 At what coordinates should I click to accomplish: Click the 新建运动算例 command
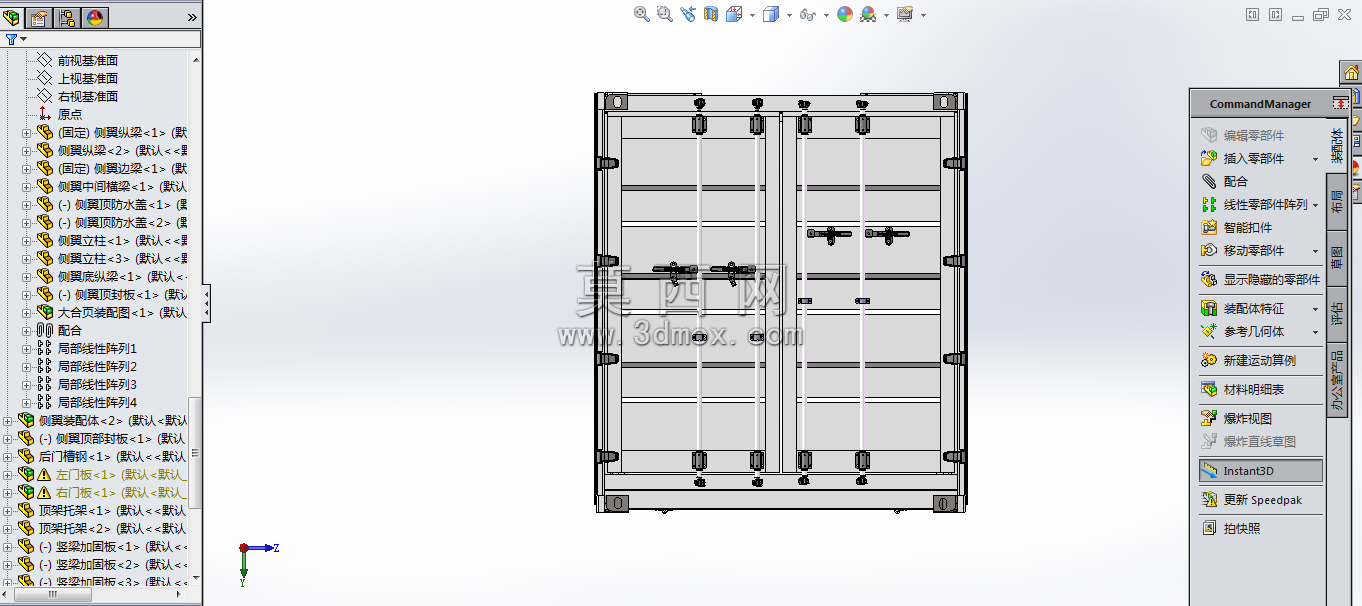(1248, 360)
